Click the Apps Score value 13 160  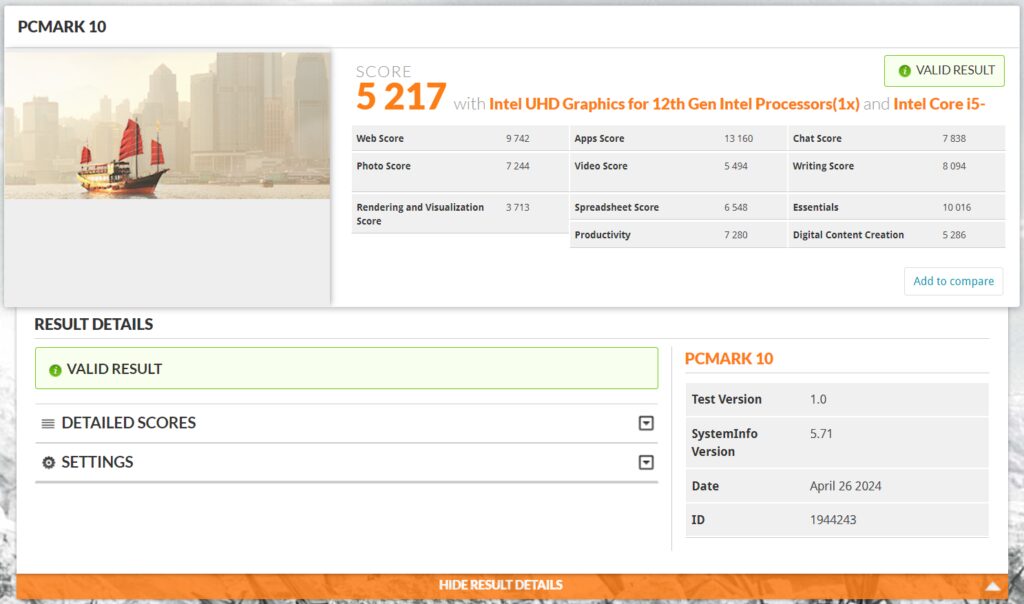(739, 138)
